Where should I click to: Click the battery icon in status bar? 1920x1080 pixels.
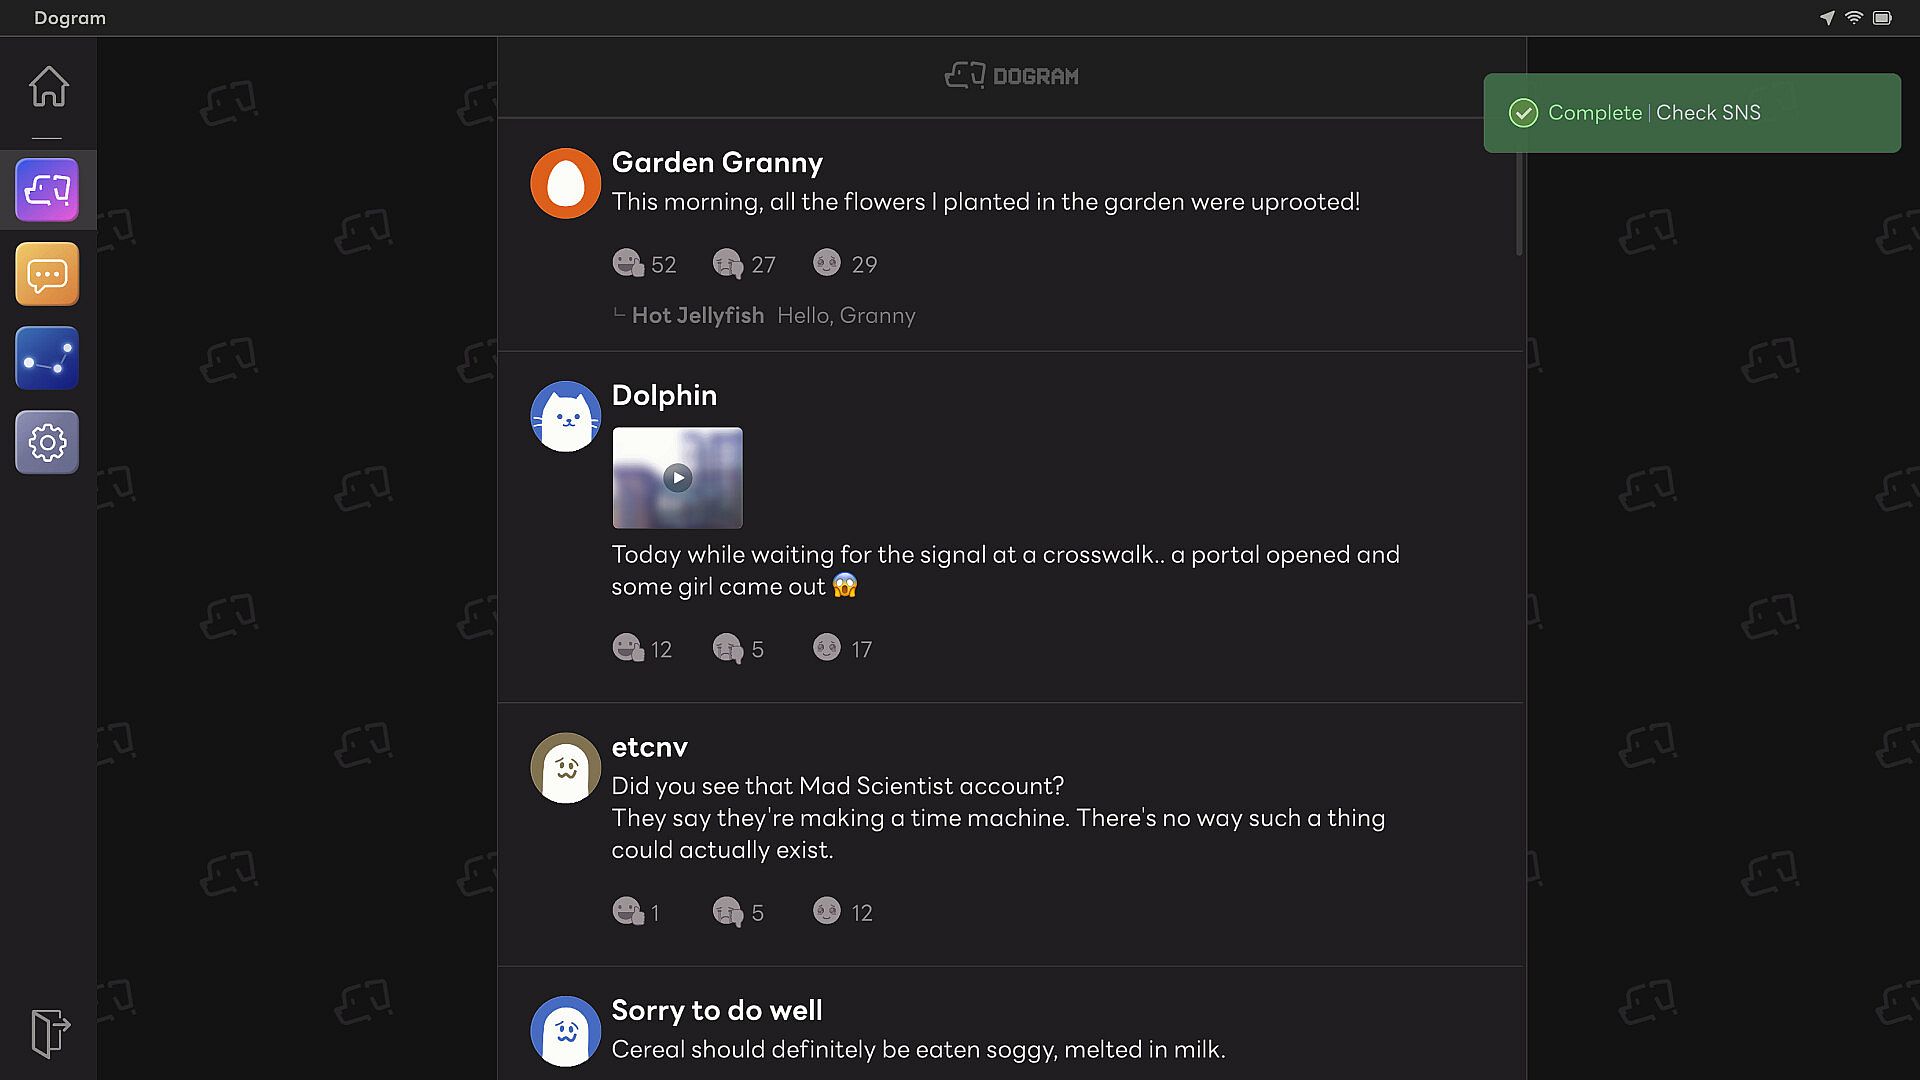[1882, 18]
